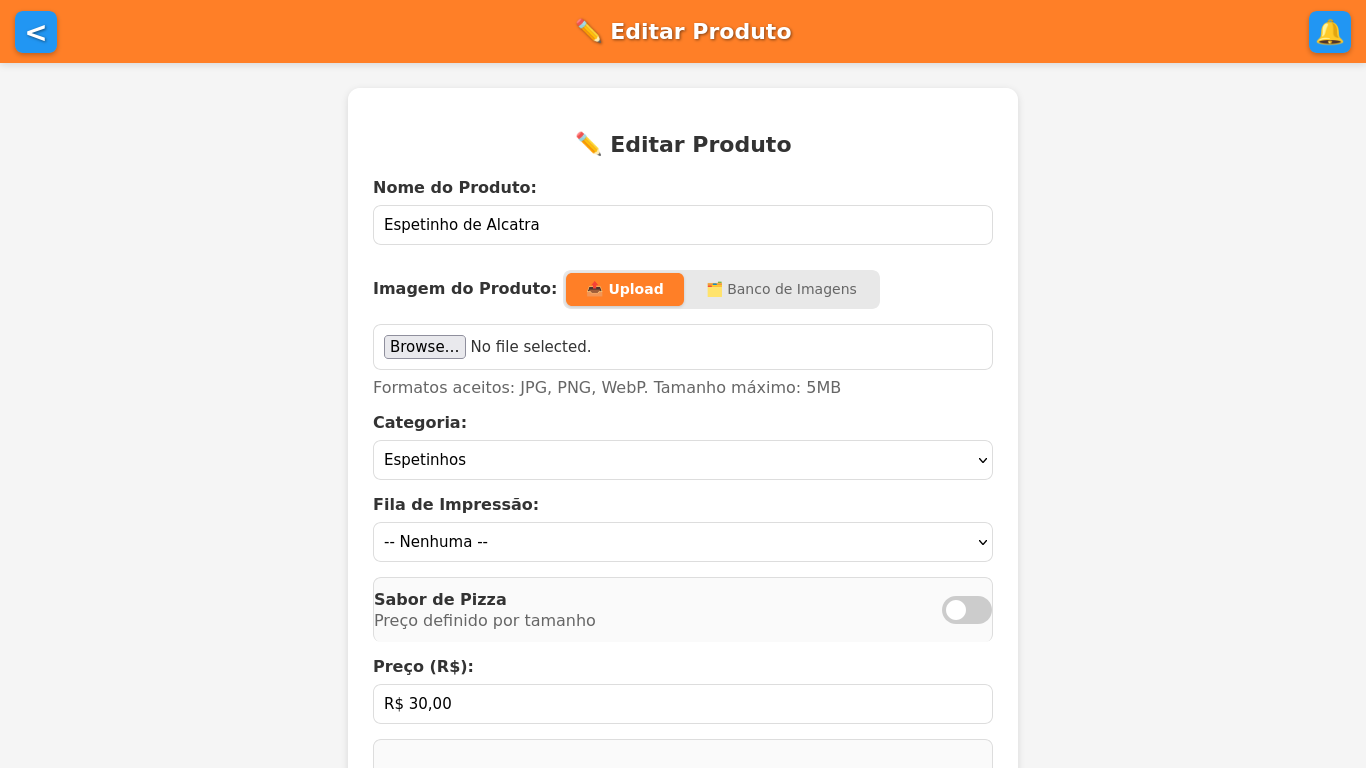Image resolution: width=1366 pixels, height=768 pixels.
Task: Click the Browse button to choose a file
Action: pyautogui.click(x=424, y=346)
